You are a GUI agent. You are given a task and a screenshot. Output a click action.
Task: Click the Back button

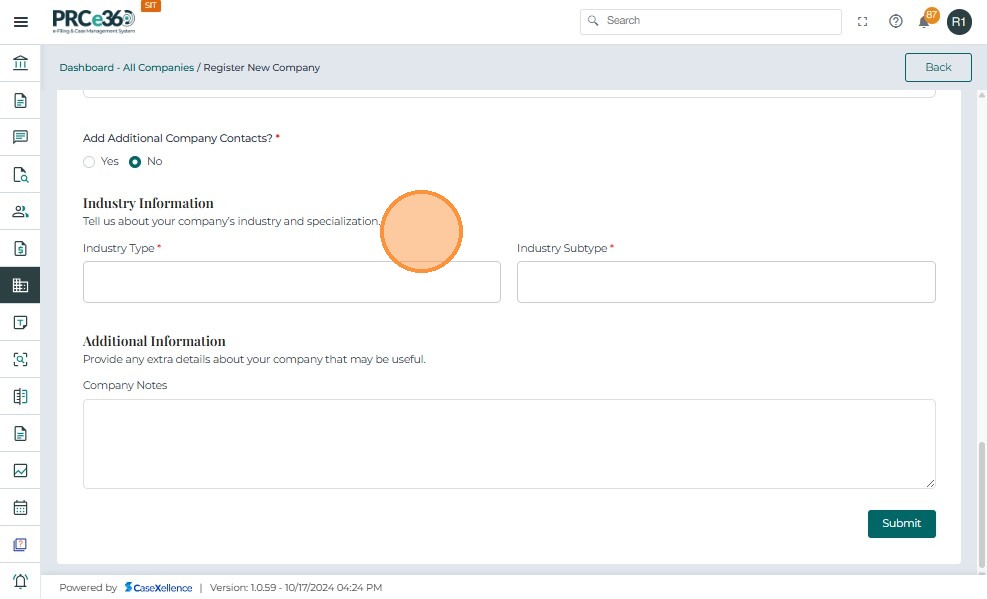(x=938, y=67)
